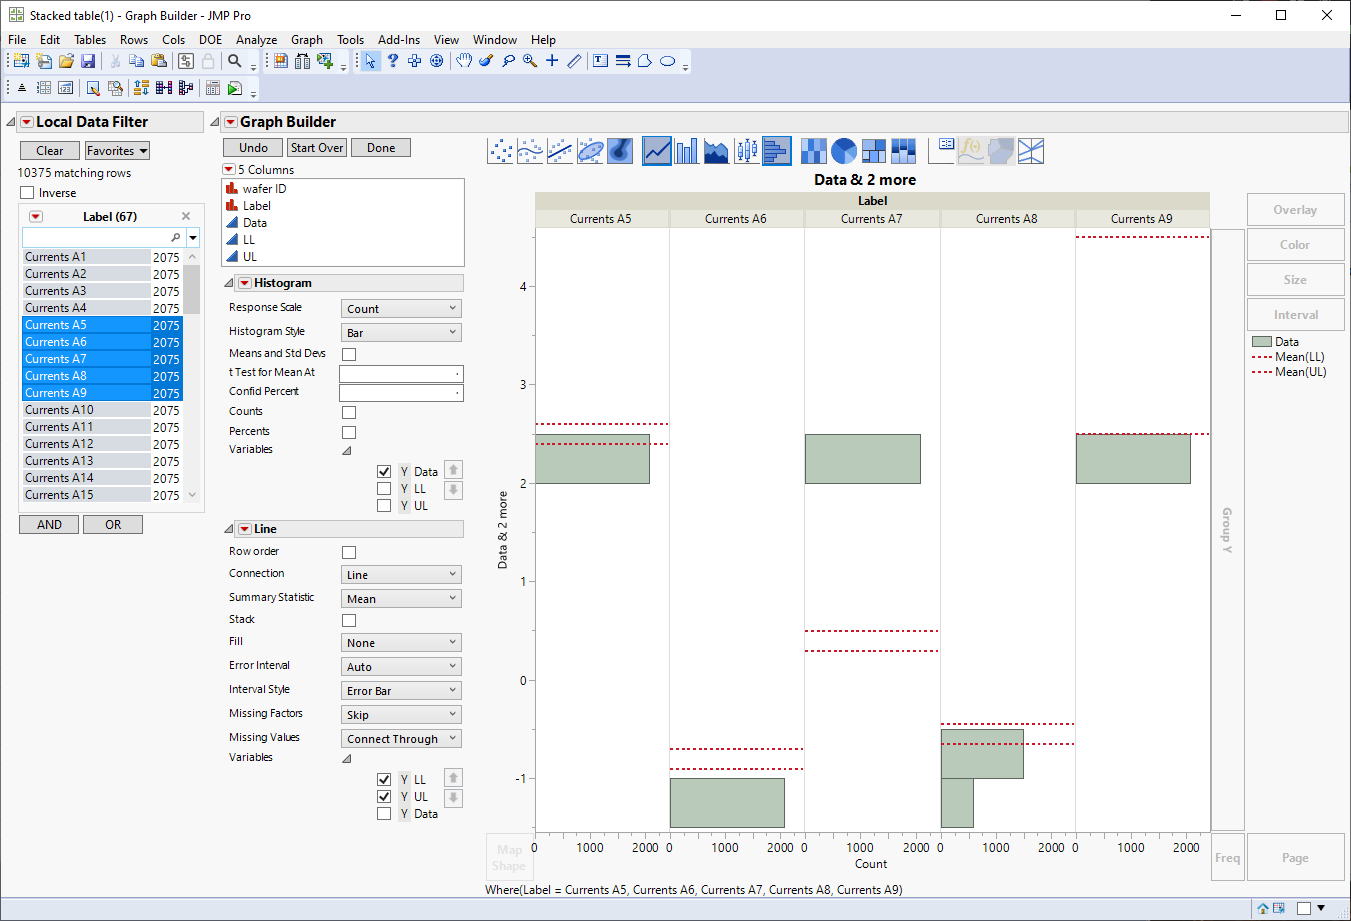The image size is (1351, 921).
Task: Click the Done button
Action: coord(380,147)
